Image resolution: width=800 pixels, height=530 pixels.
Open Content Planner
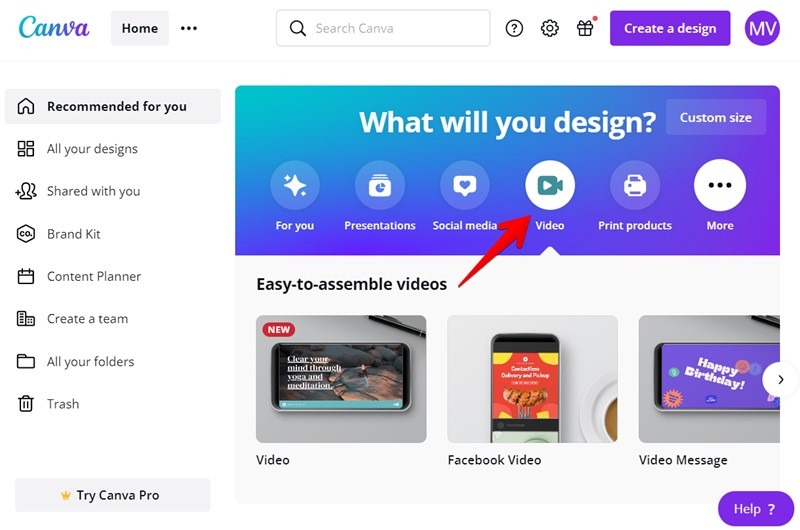coord(79,276)
